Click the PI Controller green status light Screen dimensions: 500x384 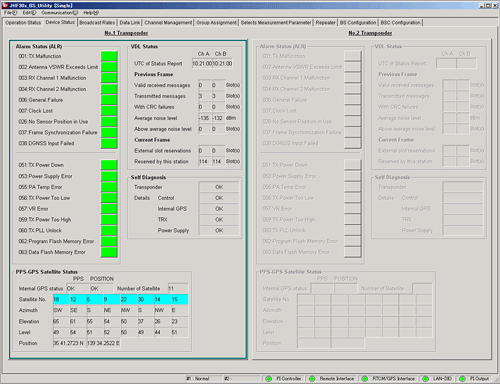click(268, 379)
